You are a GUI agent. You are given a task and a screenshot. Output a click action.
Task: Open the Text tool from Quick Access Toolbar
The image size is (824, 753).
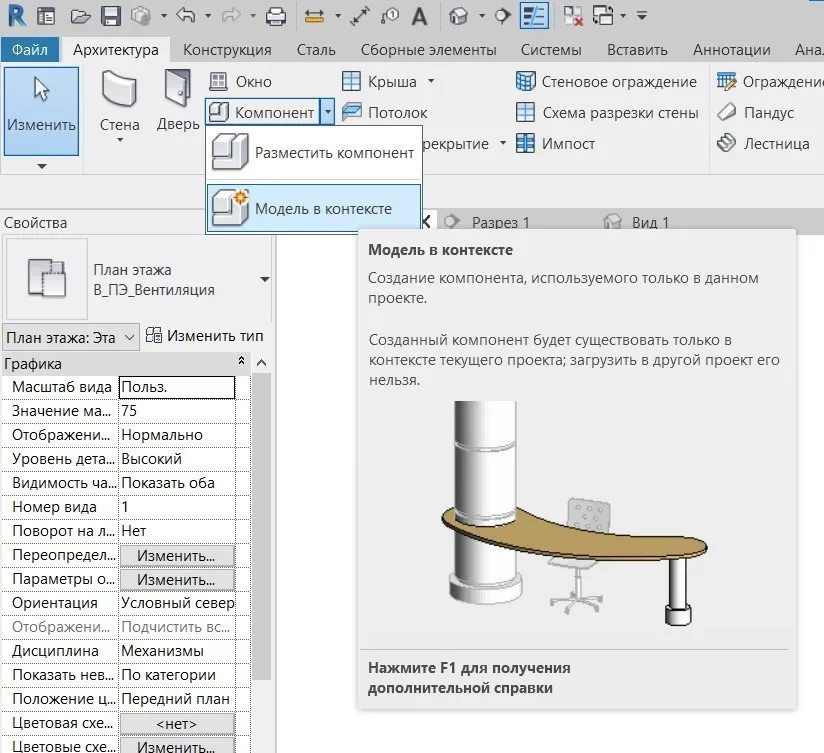tap(417, 14)
